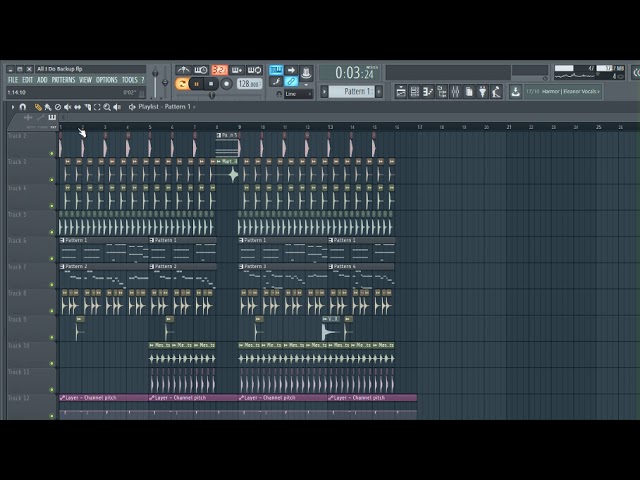Expand arrow beneath the multilink icon
This screenshot has width=640, height=480.
pos(306,84)
